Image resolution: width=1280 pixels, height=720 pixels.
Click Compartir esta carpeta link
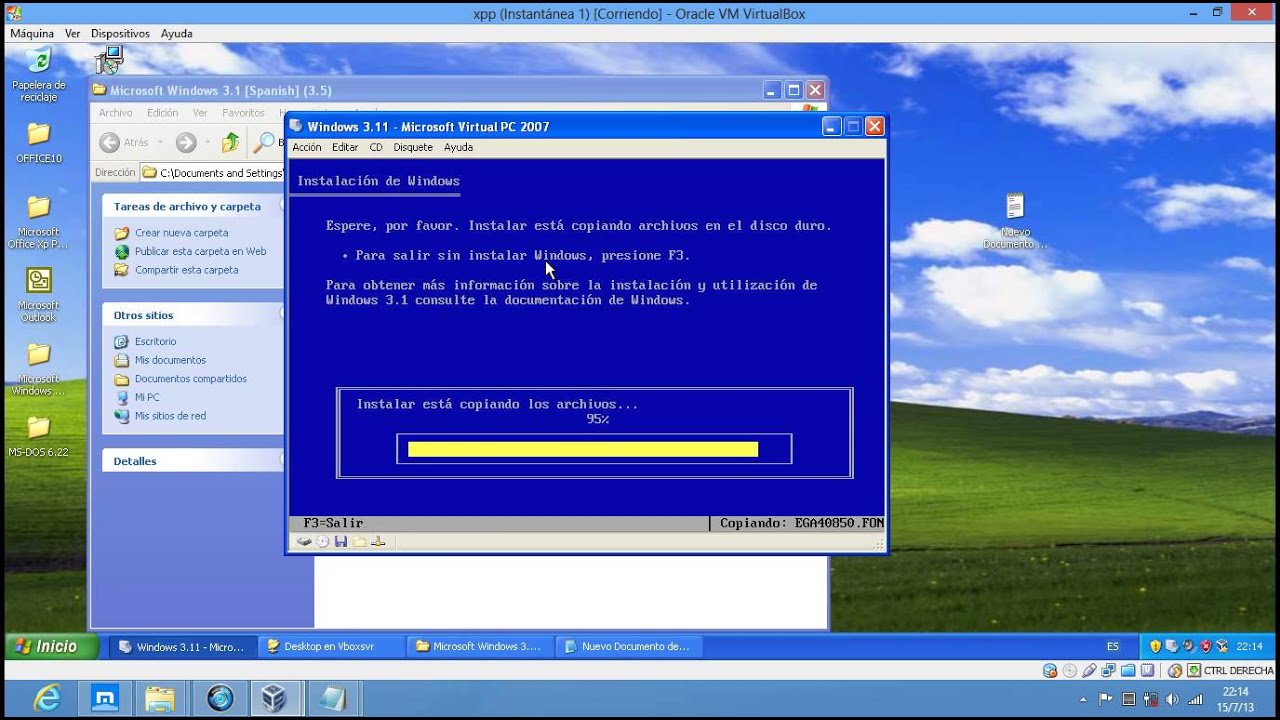[186, 270]
